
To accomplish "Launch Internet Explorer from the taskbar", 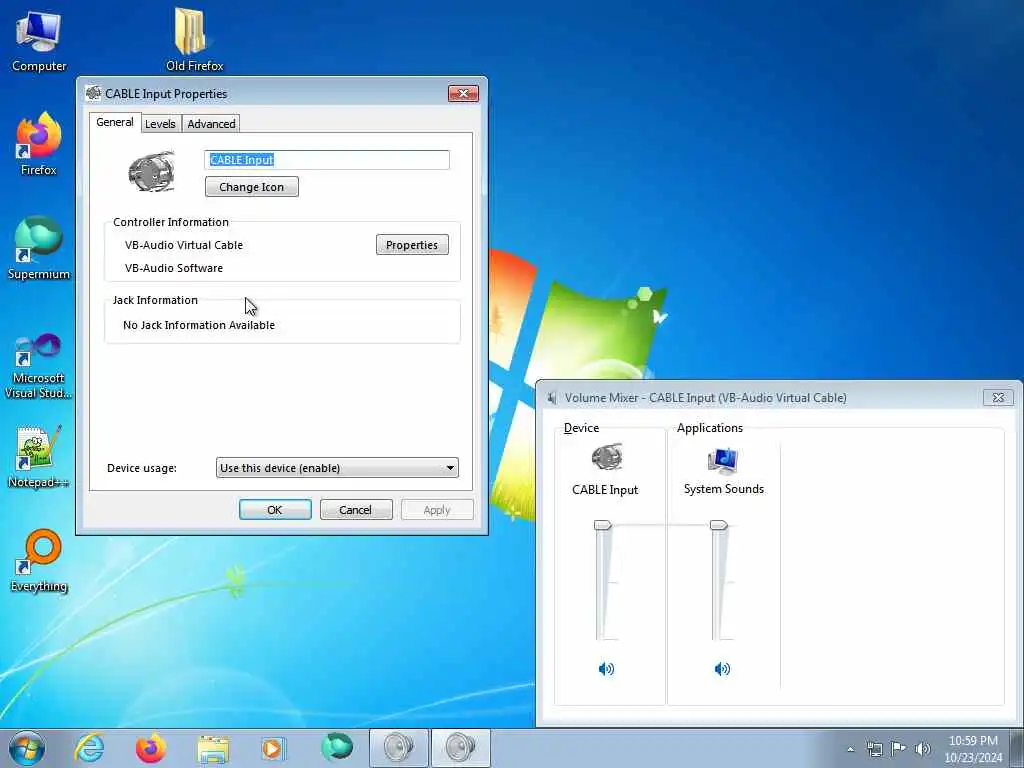I will [89, 748].
